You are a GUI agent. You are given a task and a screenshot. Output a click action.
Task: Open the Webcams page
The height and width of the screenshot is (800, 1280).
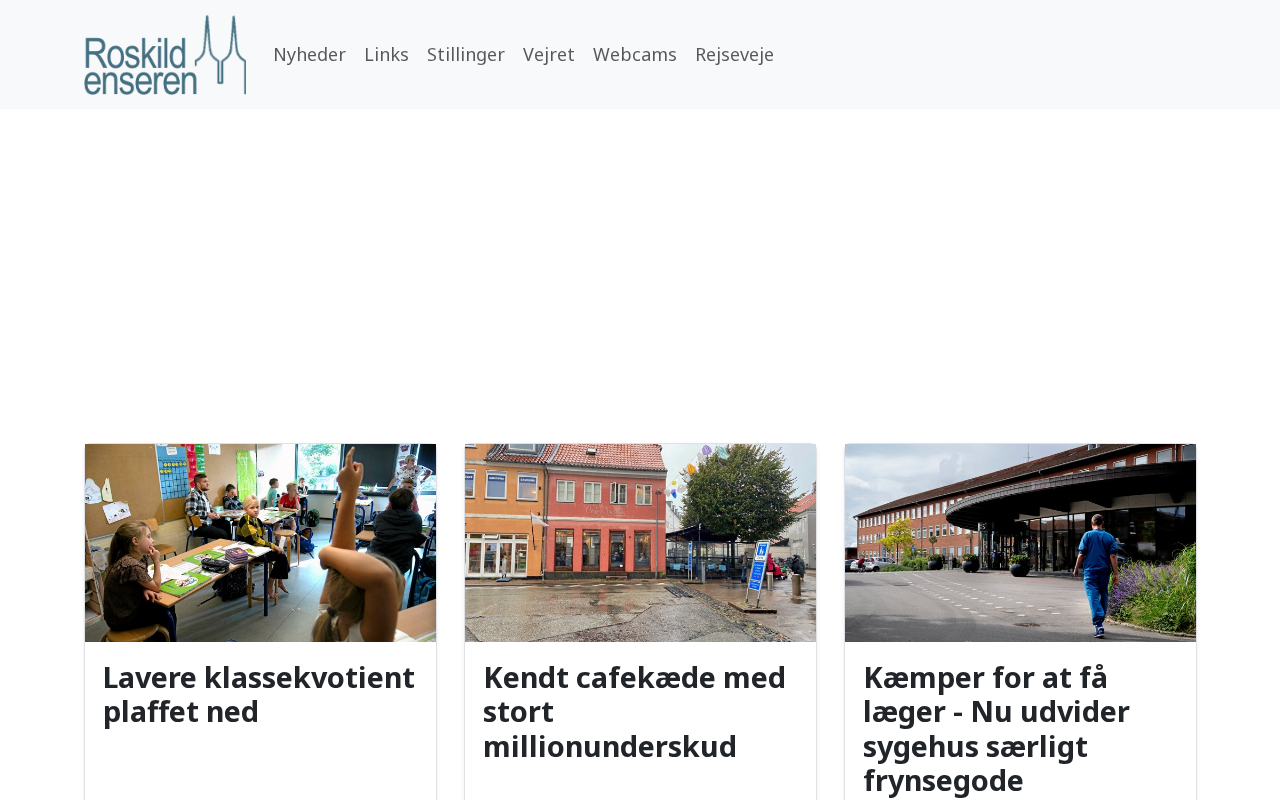635,54
